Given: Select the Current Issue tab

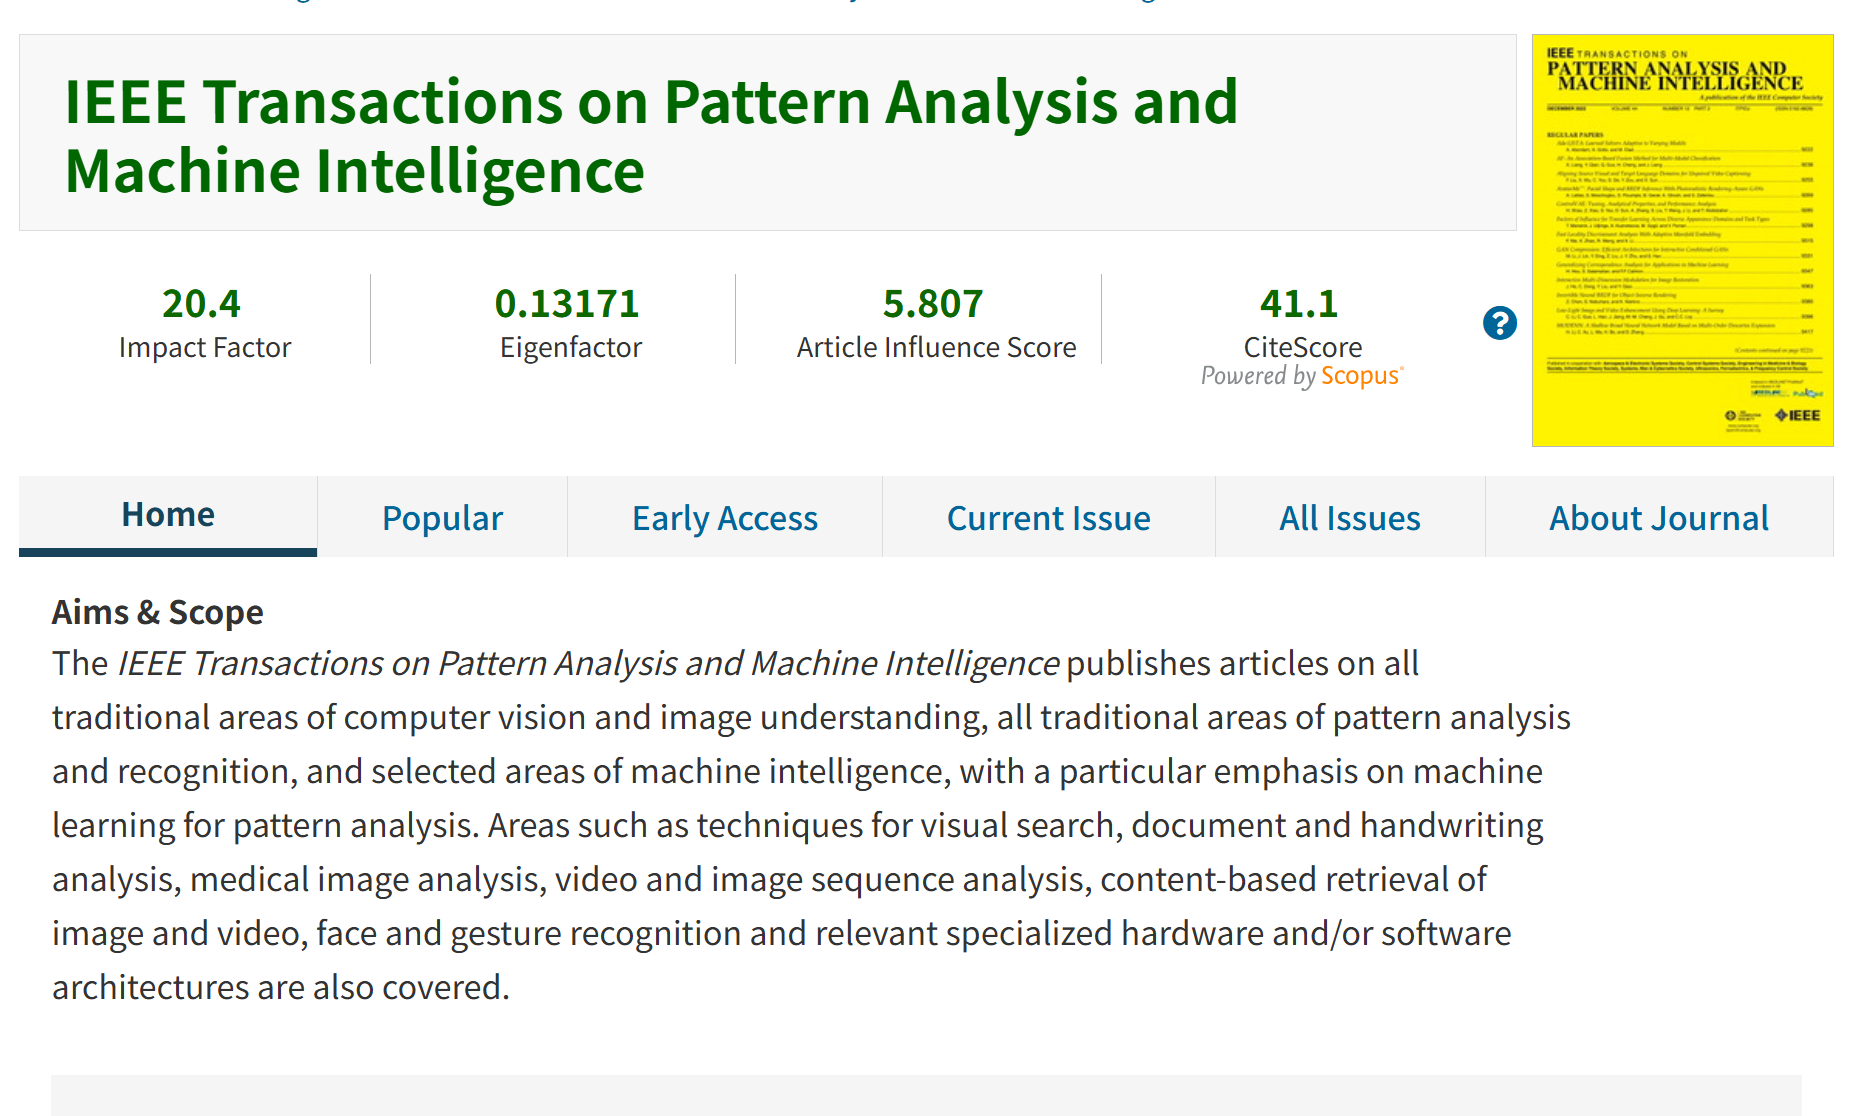Looking at the screenshot, I should [1048, 517].
